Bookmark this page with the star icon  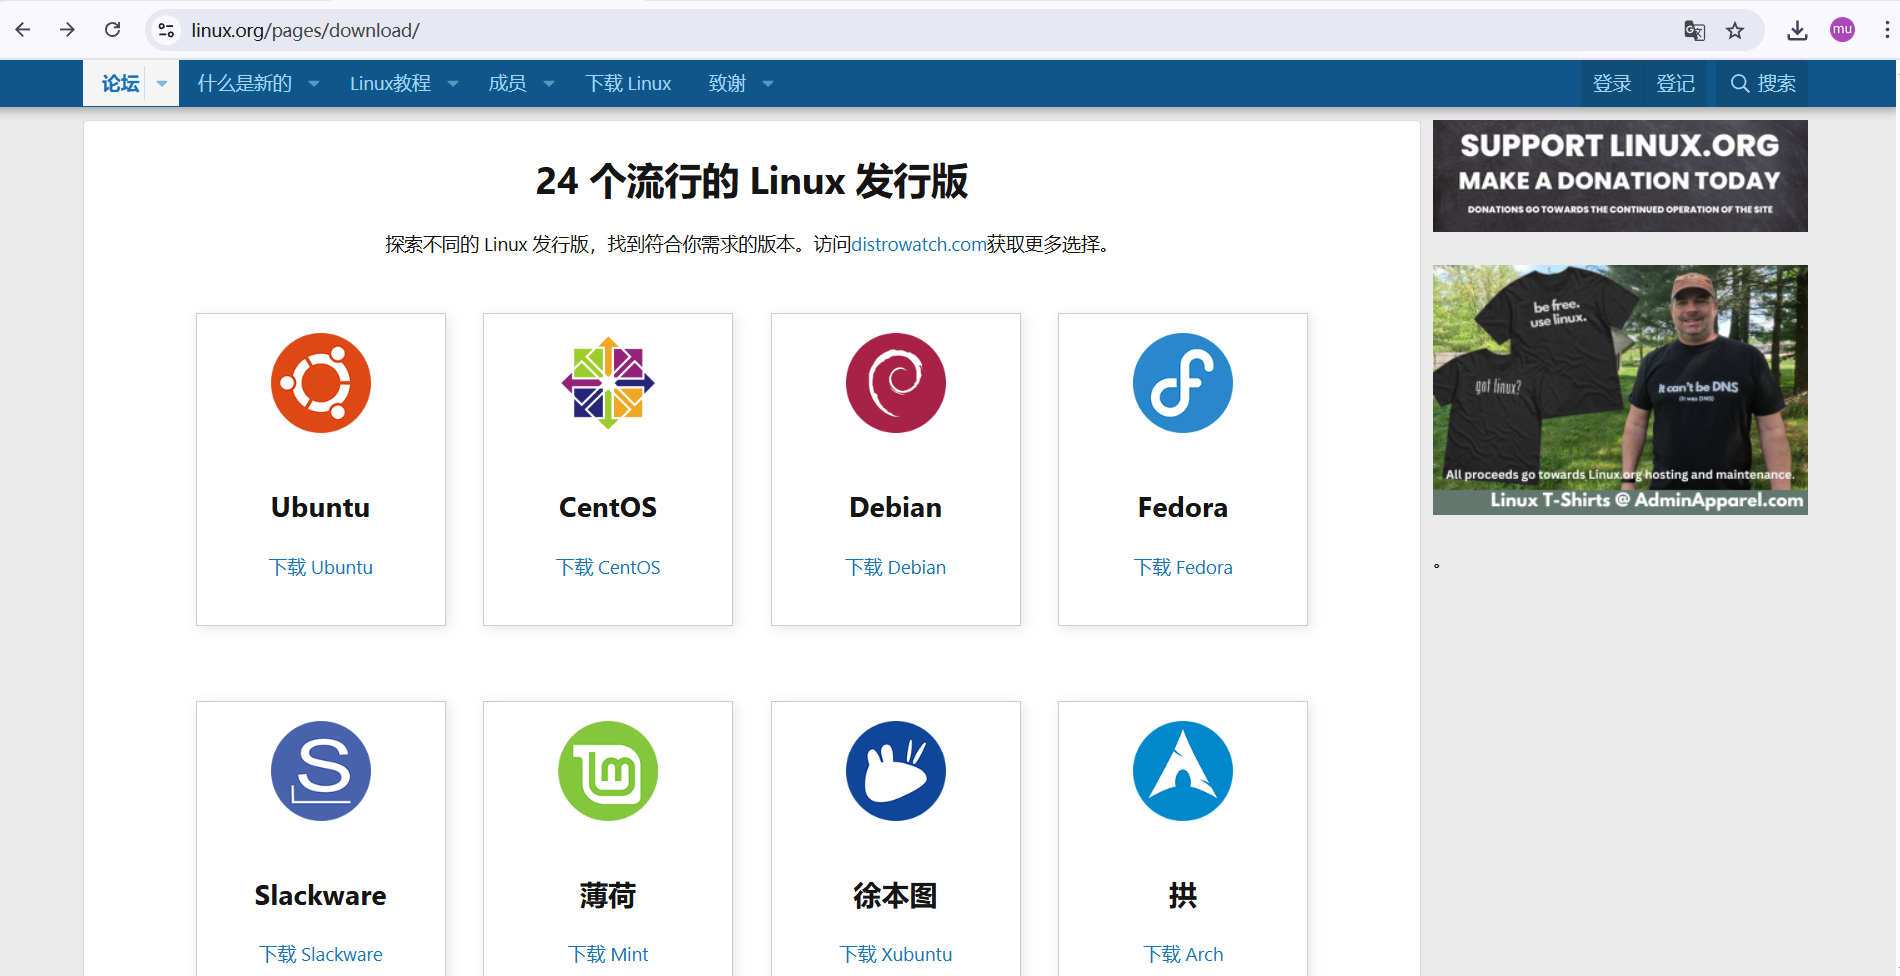point(1735,30)
